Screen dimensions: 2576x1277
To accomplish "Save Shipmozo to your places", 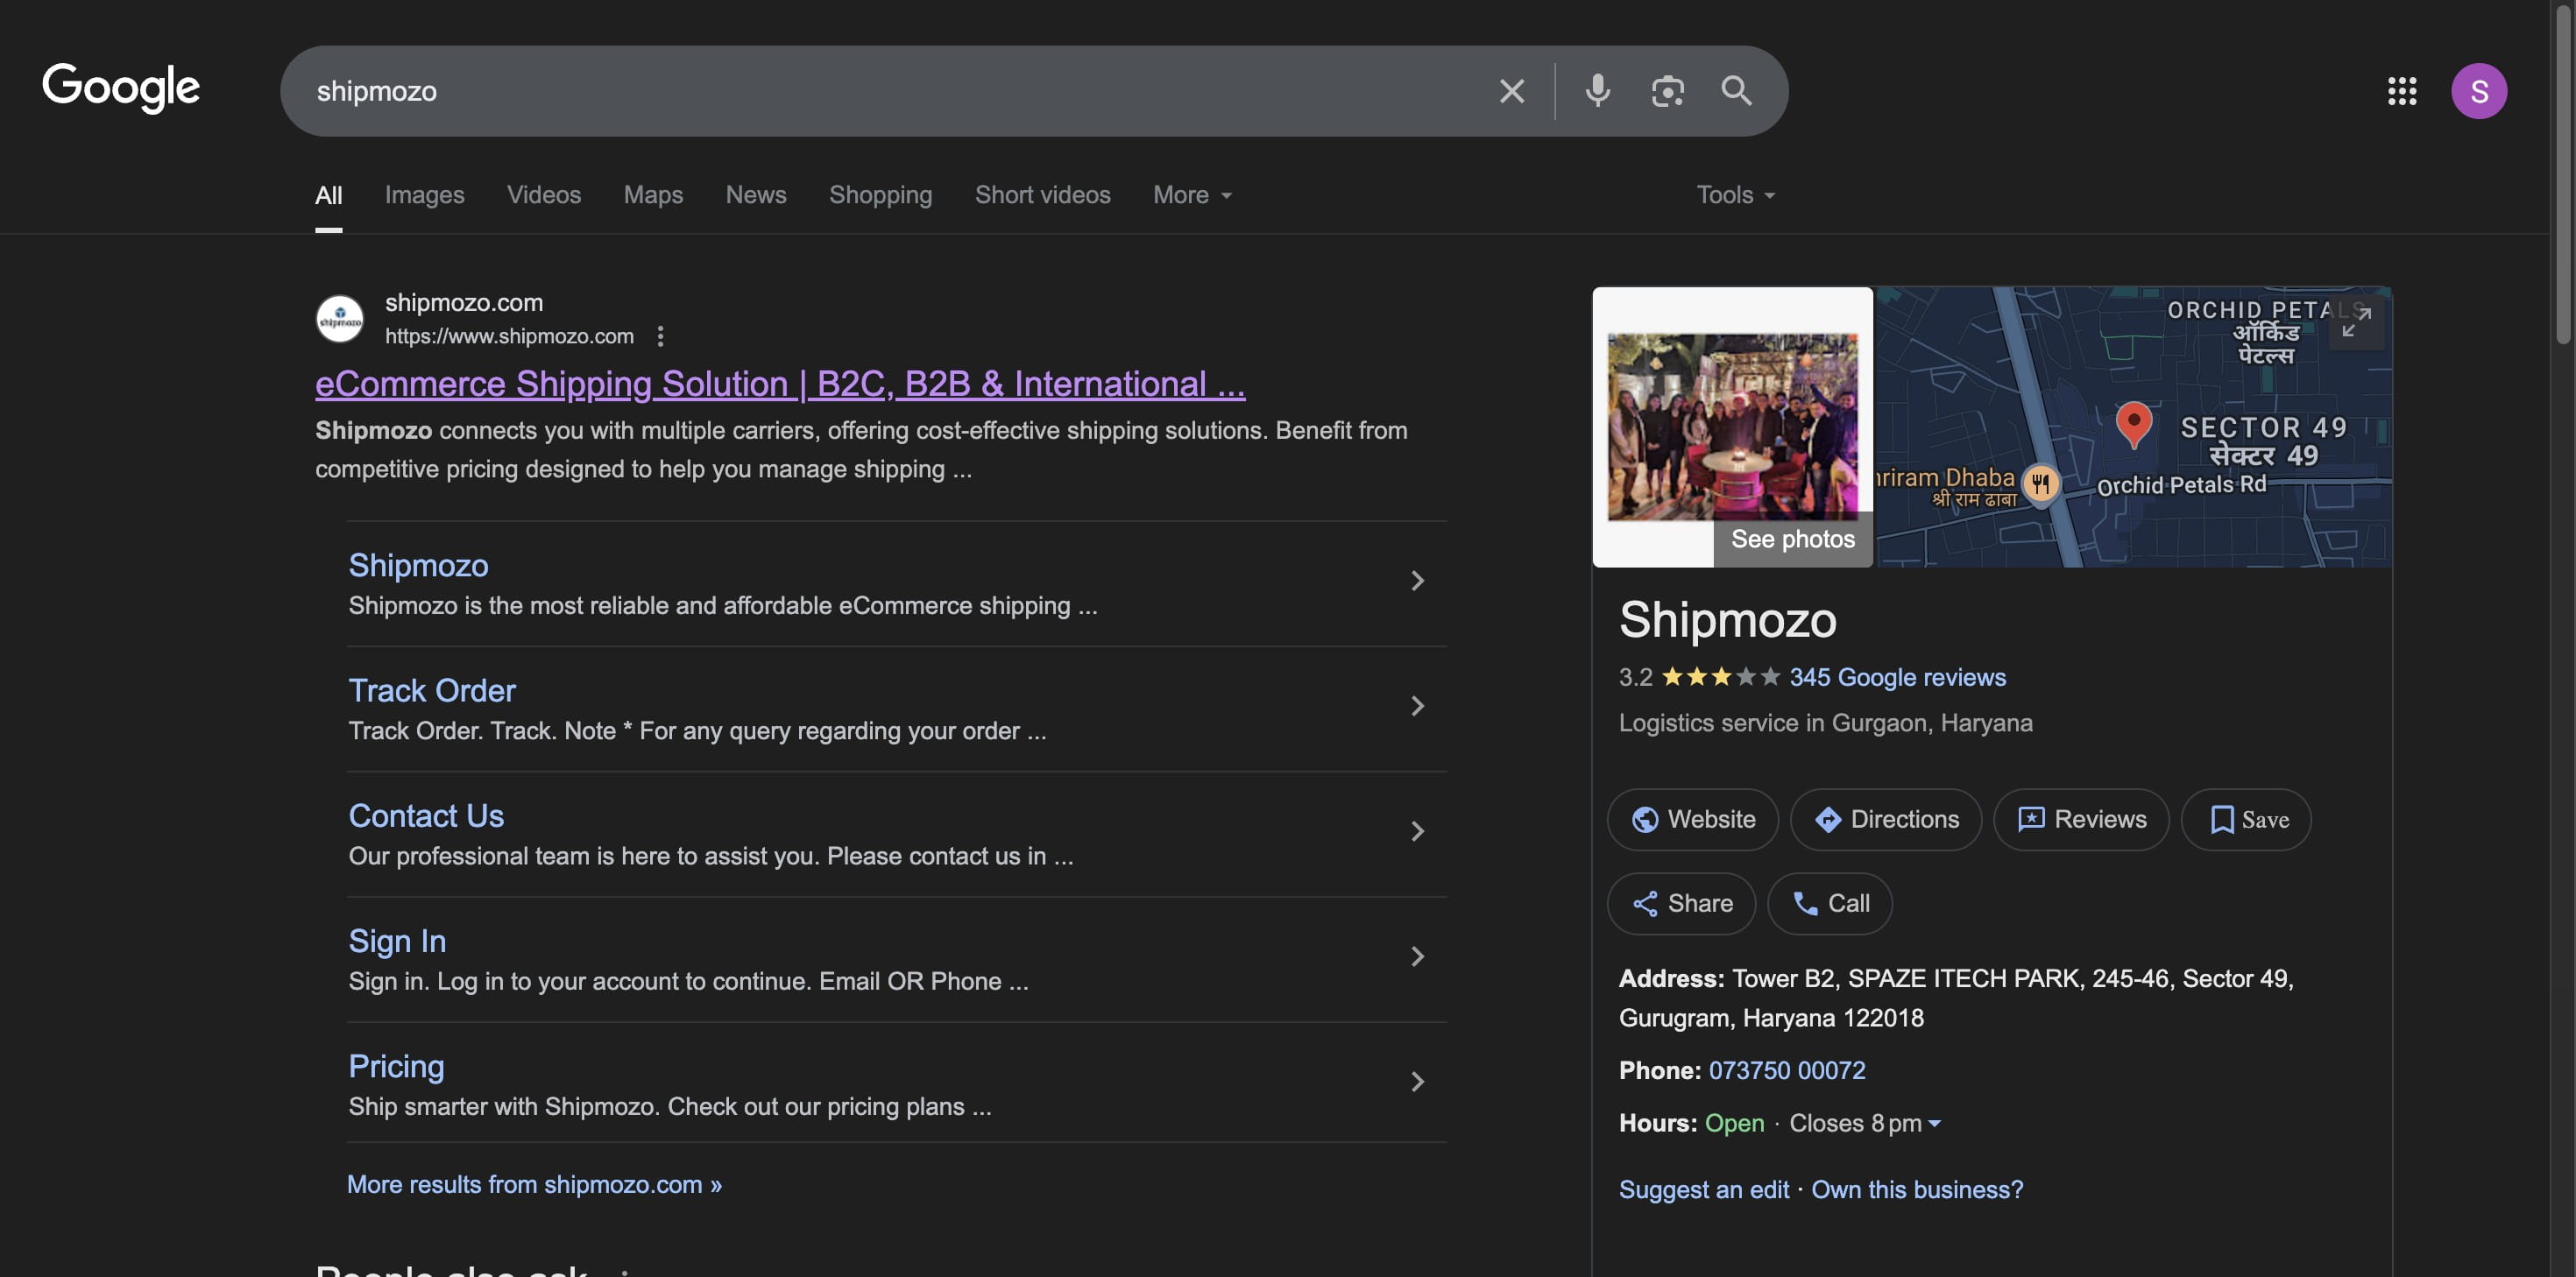I will (2246, 819).
